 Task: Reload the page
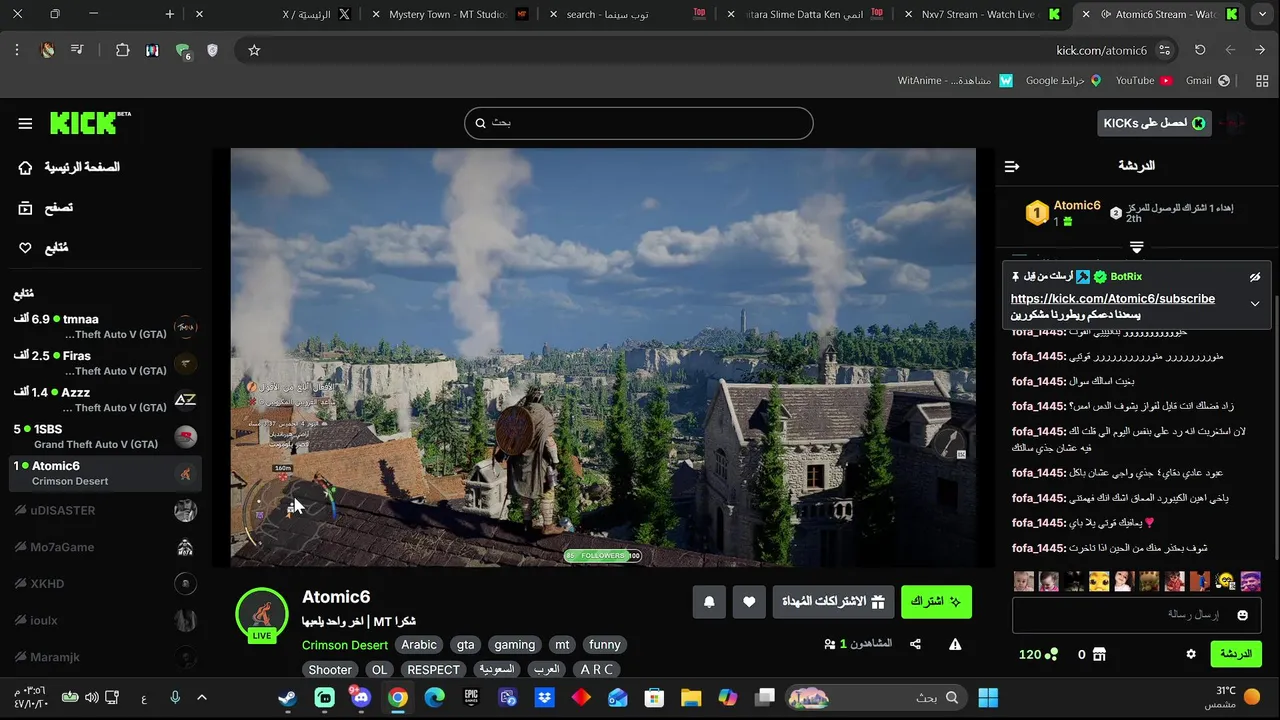pos(1200,50)
